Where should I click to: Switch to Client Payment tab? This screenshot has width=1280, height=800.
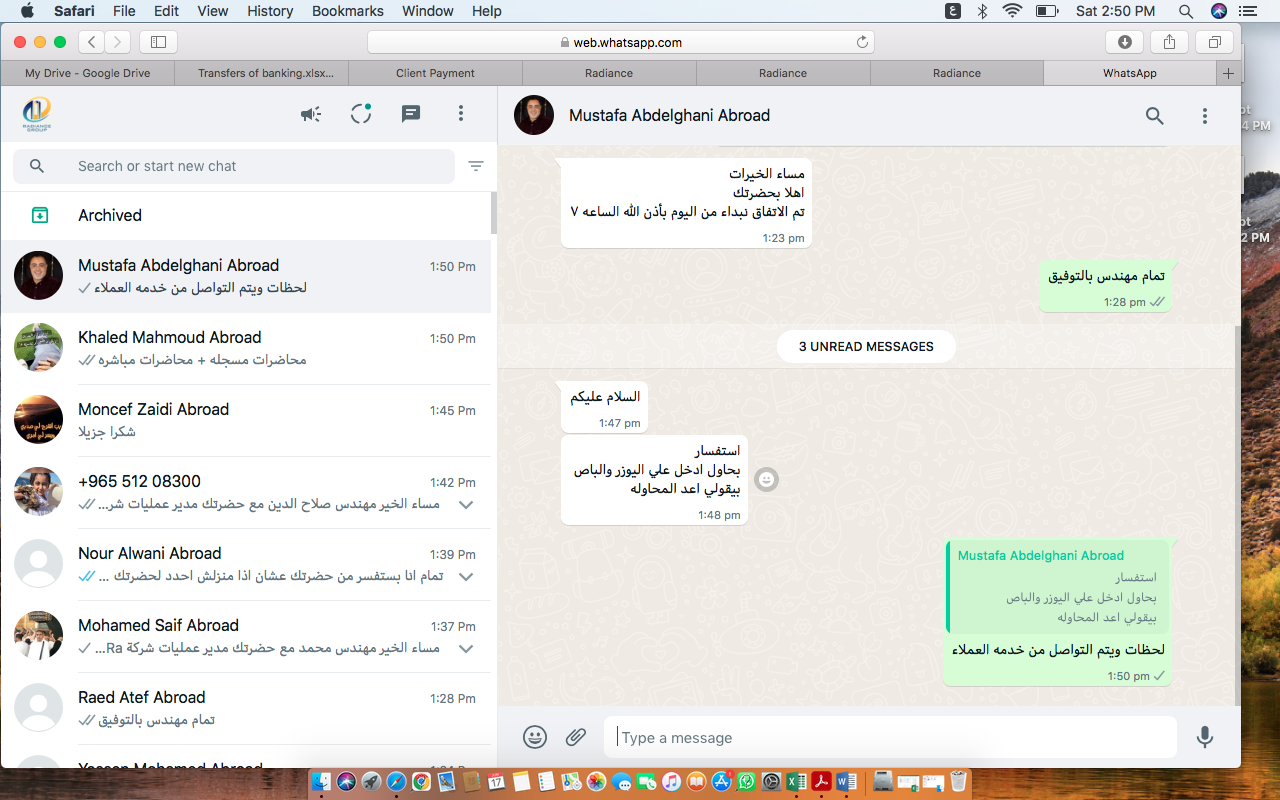pos(435,73)
